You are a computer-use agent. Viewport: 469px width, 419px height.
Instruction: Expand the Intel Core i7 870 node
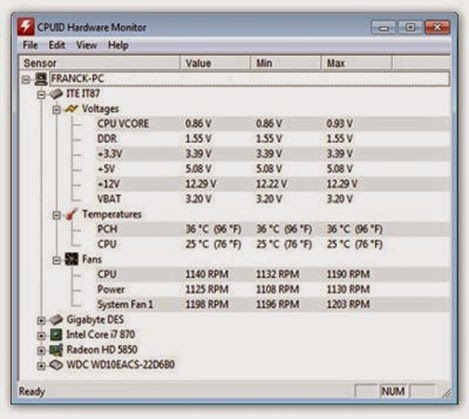point(41,336)
